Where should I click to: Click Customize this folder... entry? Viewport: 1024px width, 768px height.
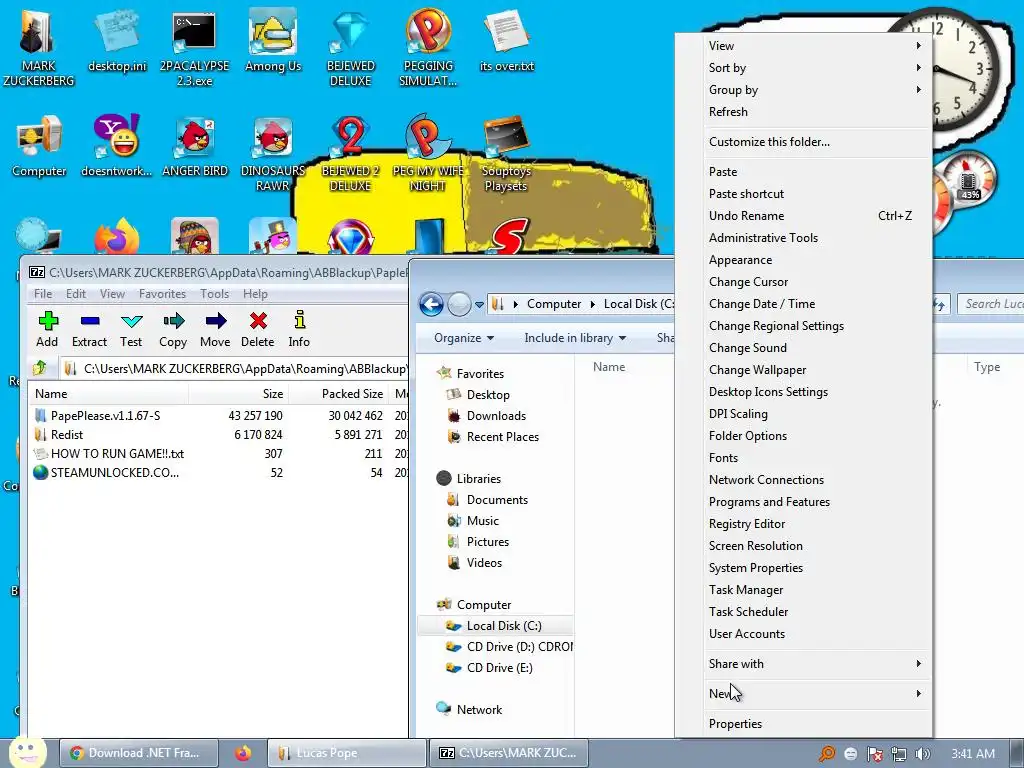[816, 142]
